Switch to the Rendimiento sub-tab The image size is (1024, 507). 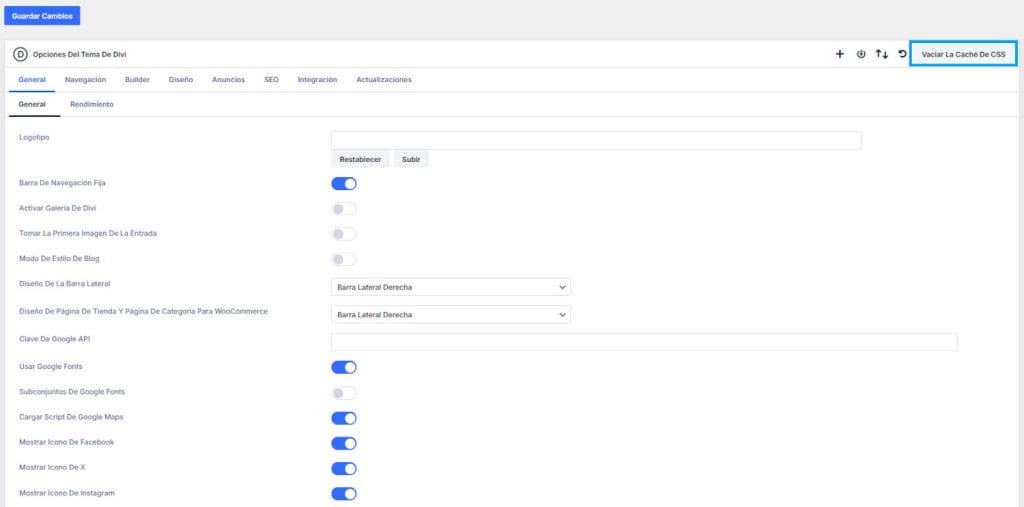92,105
